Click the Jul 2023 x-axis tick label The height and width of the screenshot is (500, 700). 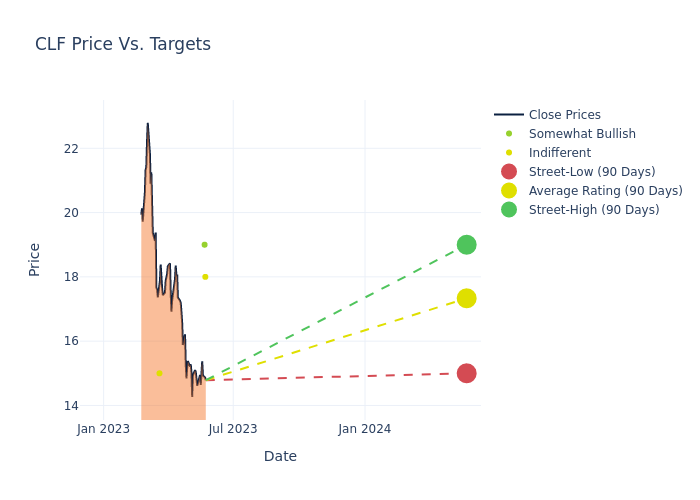click(x=233, y=429)
